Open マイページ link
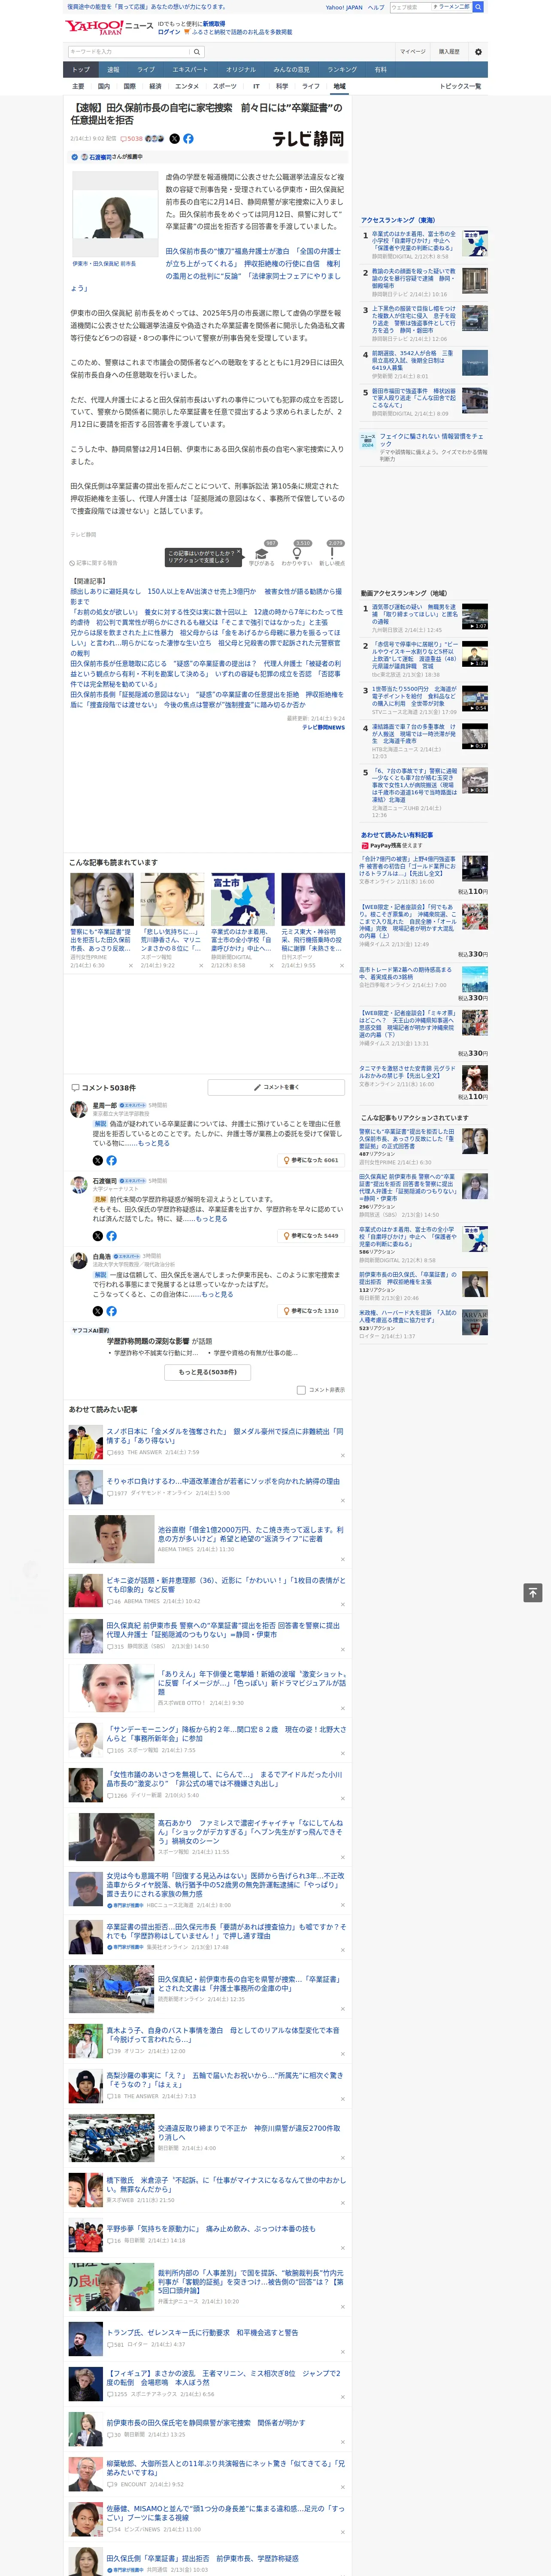This screenshot has height=2576, width=551. point(412,52)
